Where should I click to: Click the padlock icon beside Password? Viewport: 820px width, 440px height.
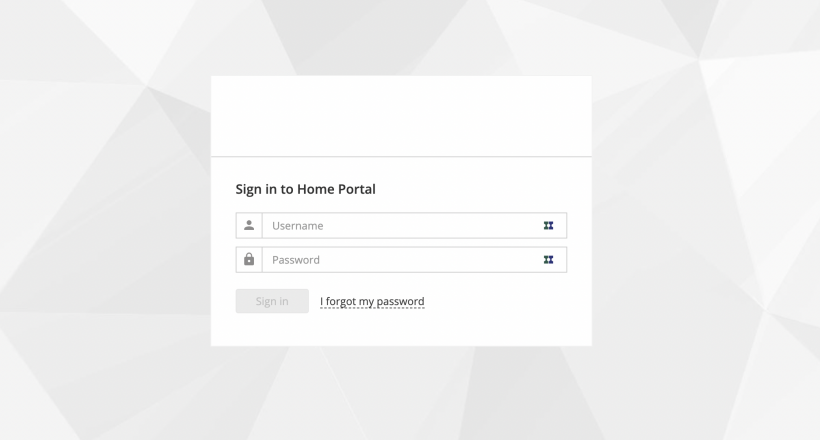tap(249, 260)
